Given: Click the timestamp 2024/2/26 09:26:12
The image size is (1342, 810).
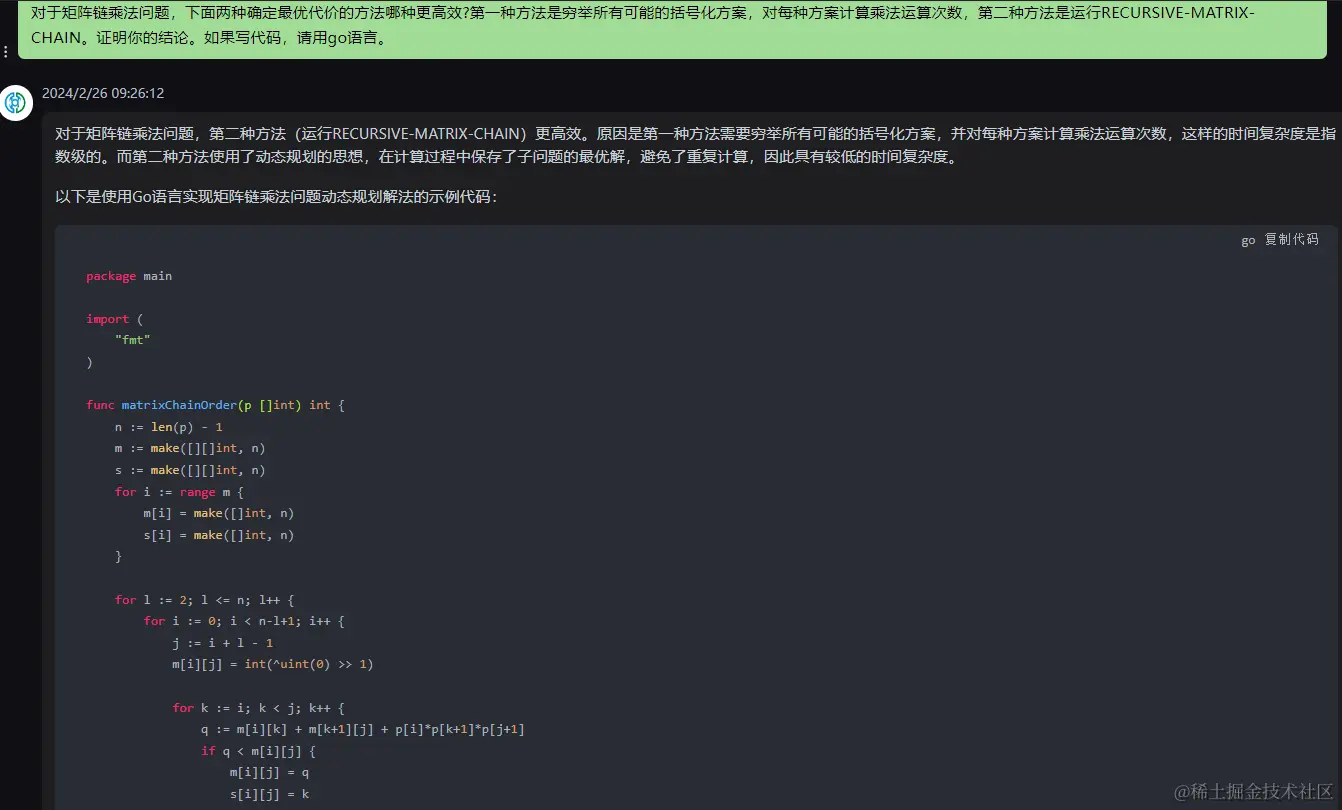Looking at the screenshot, I should click(x=104, y=93).
